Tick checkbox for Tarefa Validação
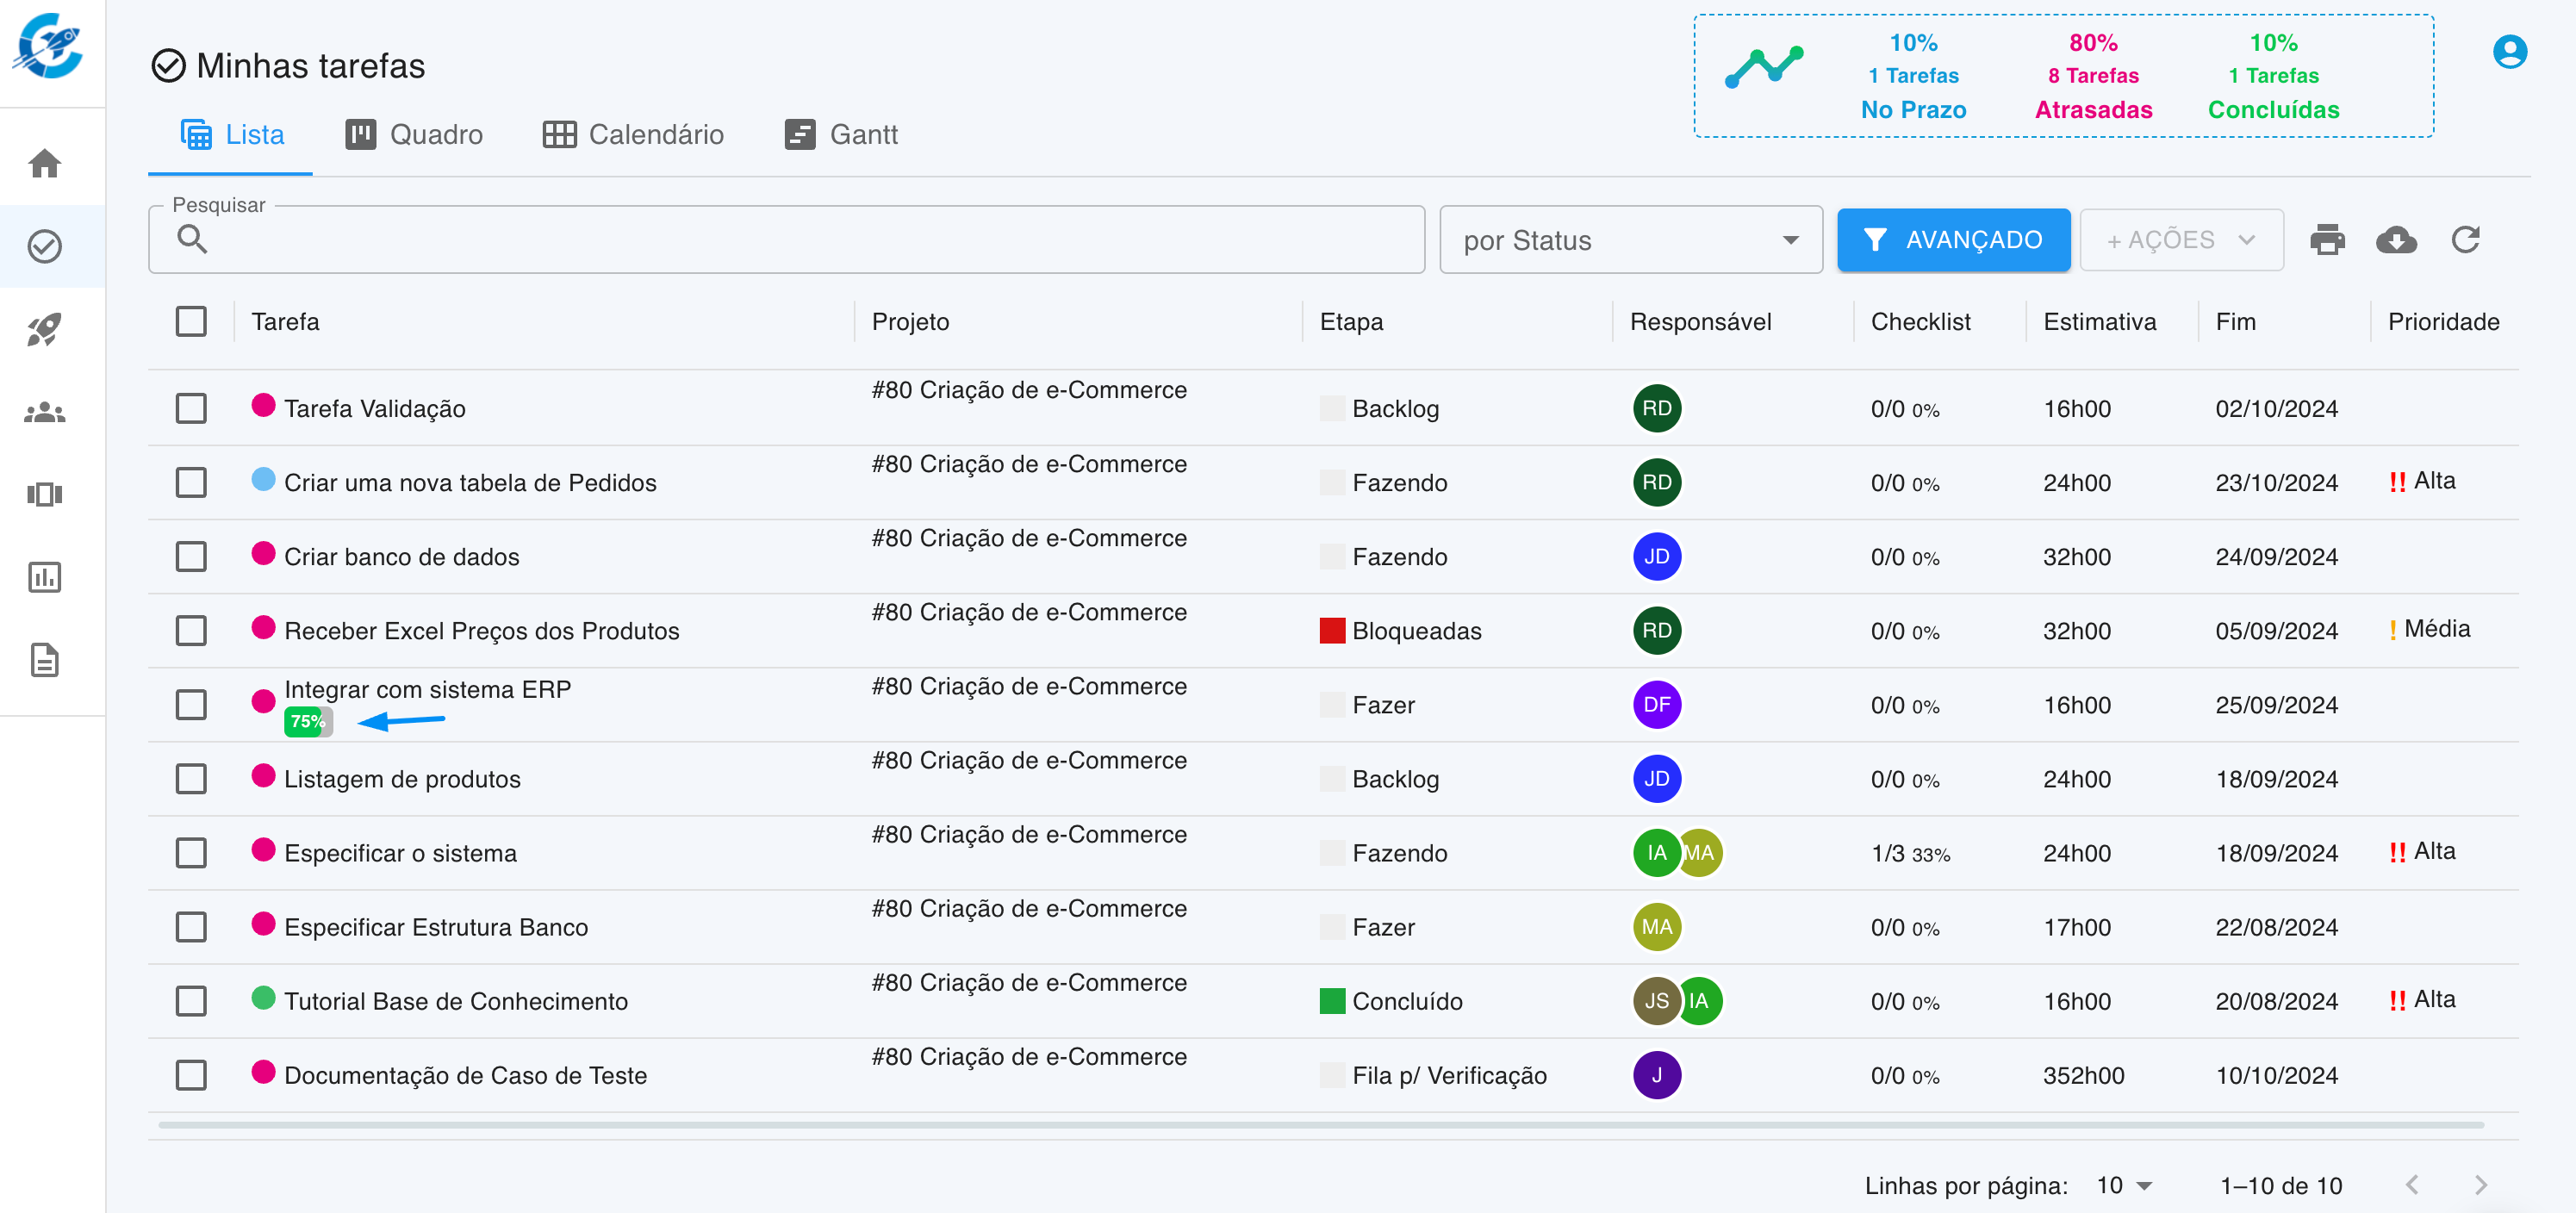The width and height of the screenshot is (2576, 1213). [191, 408]
